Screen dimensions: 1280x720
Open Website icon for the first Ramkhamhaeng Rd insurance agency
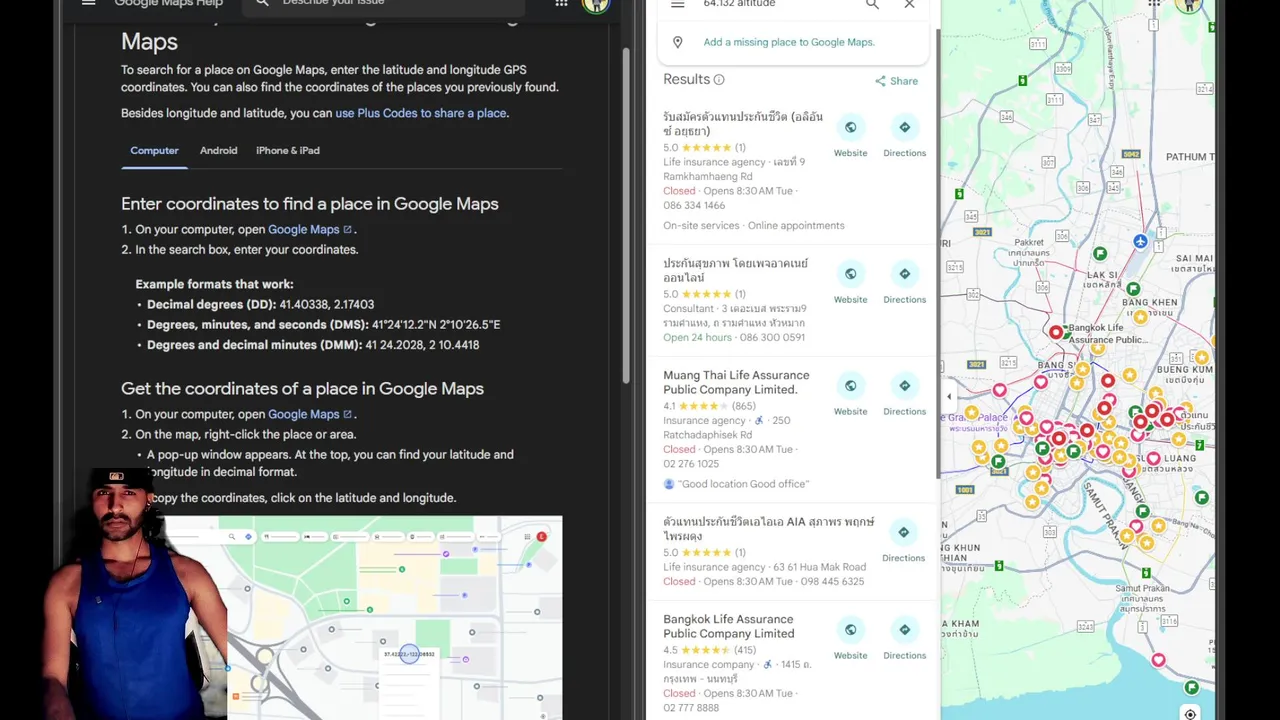(x=851, y=128)
